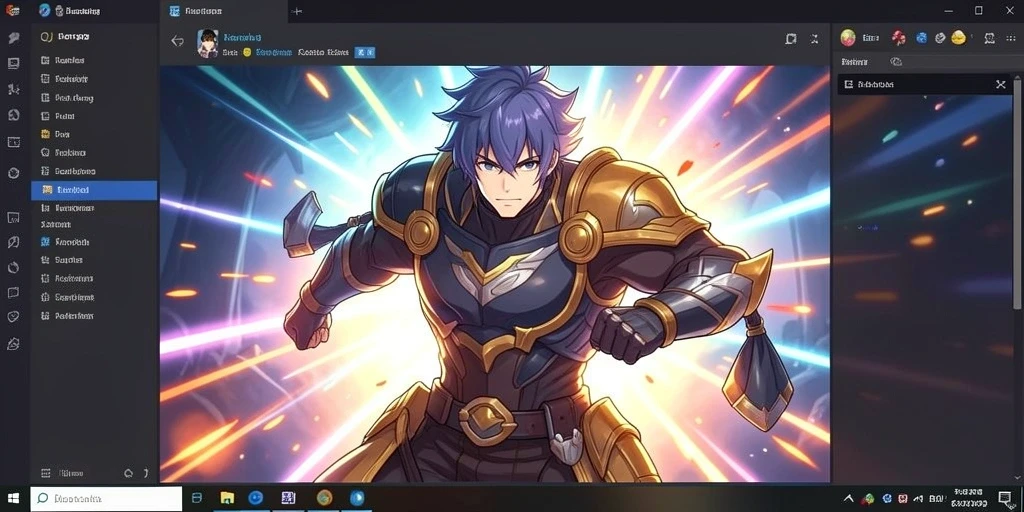Open the purple app on the taskbar
Image resolution: width=1024 pixels, height=512 pixels.
[x=289, y=498]
